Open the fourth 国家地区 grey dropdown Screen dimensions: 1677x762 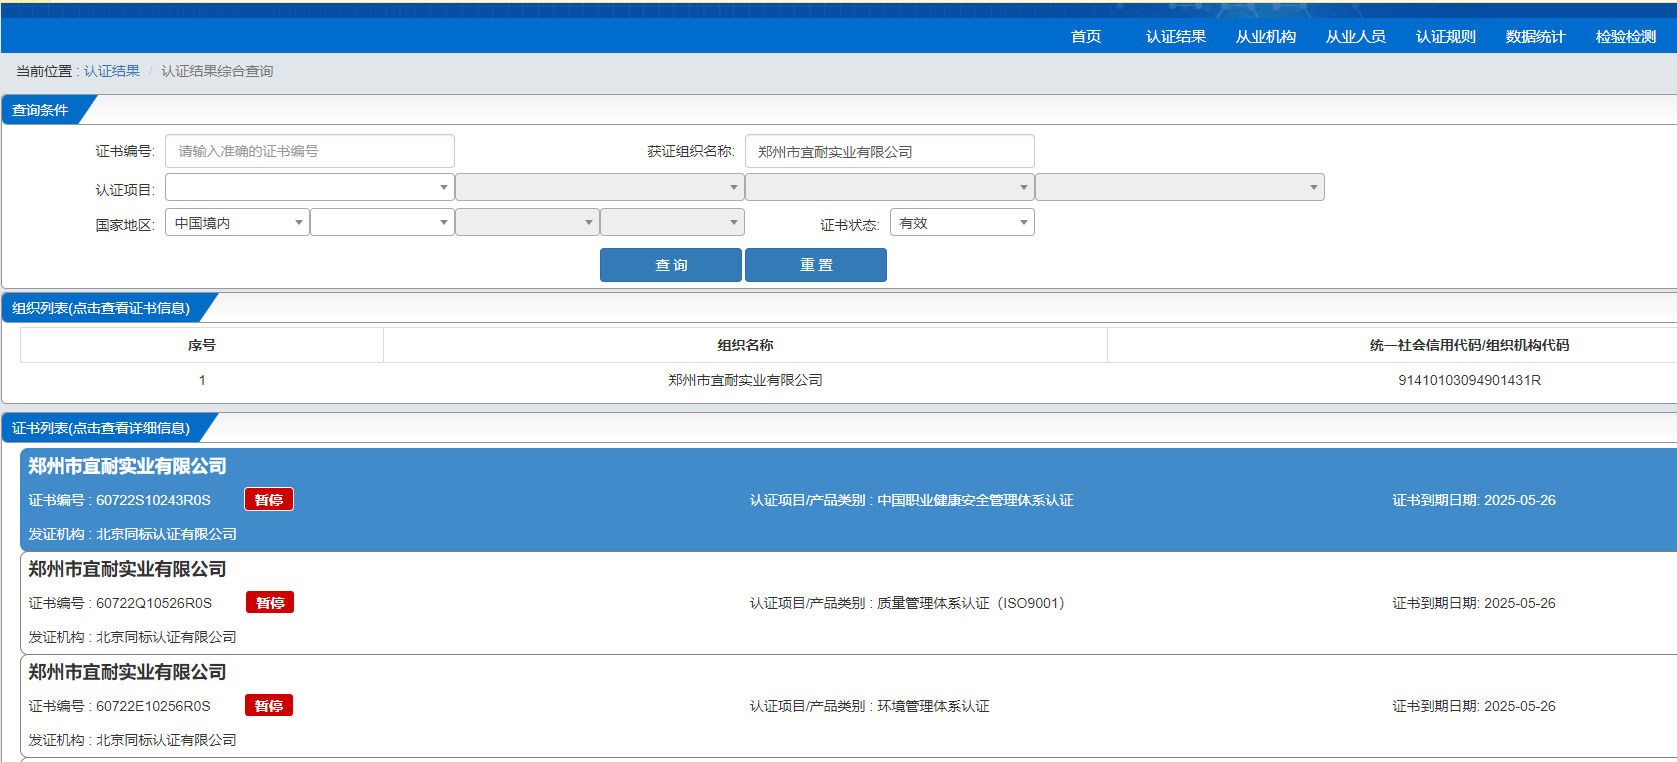[672, 222]
